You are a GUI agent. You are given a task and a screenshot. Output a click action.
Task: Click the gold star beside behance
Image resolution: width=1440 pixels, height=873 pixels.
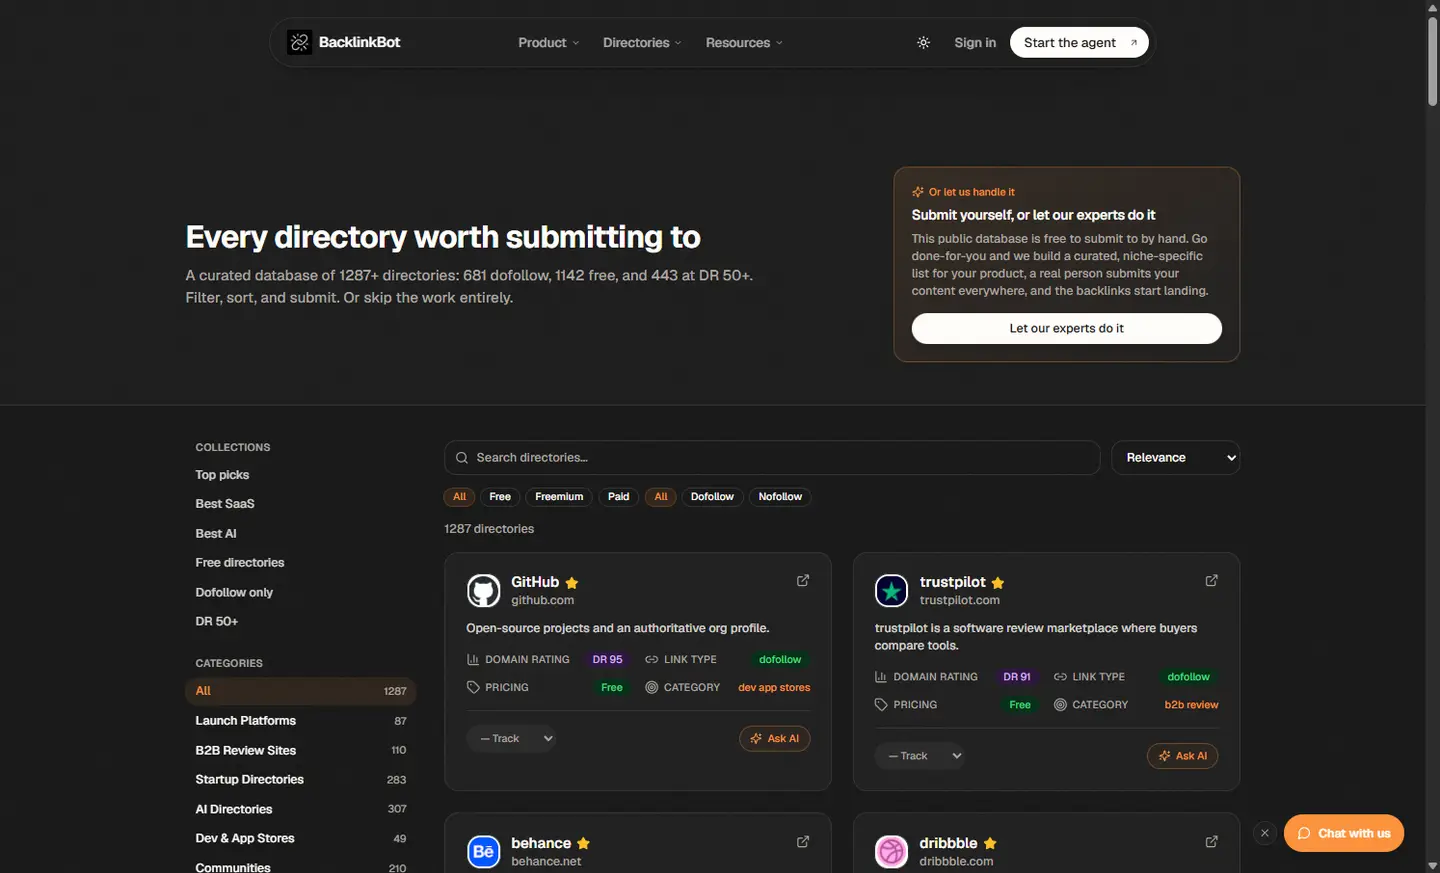pyautogui.click(x=583, y=844)
